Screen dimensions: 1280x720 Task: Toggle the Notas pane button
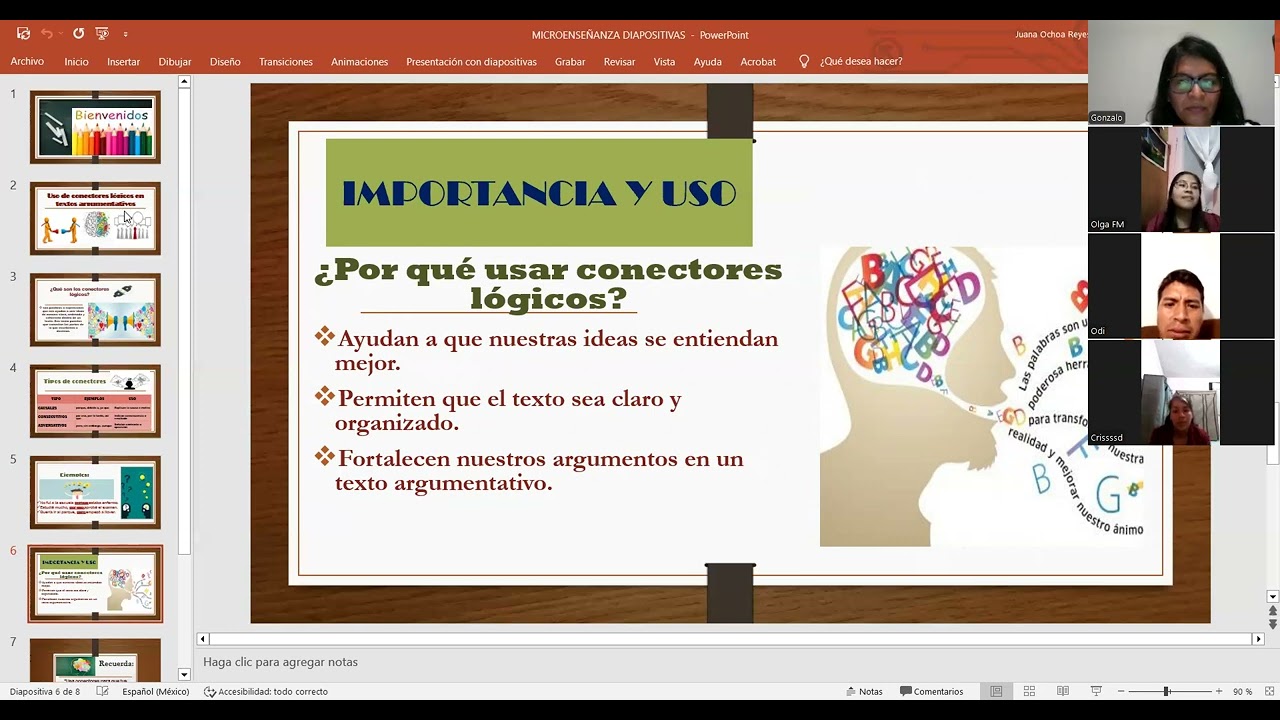click(x=864, y=691)
